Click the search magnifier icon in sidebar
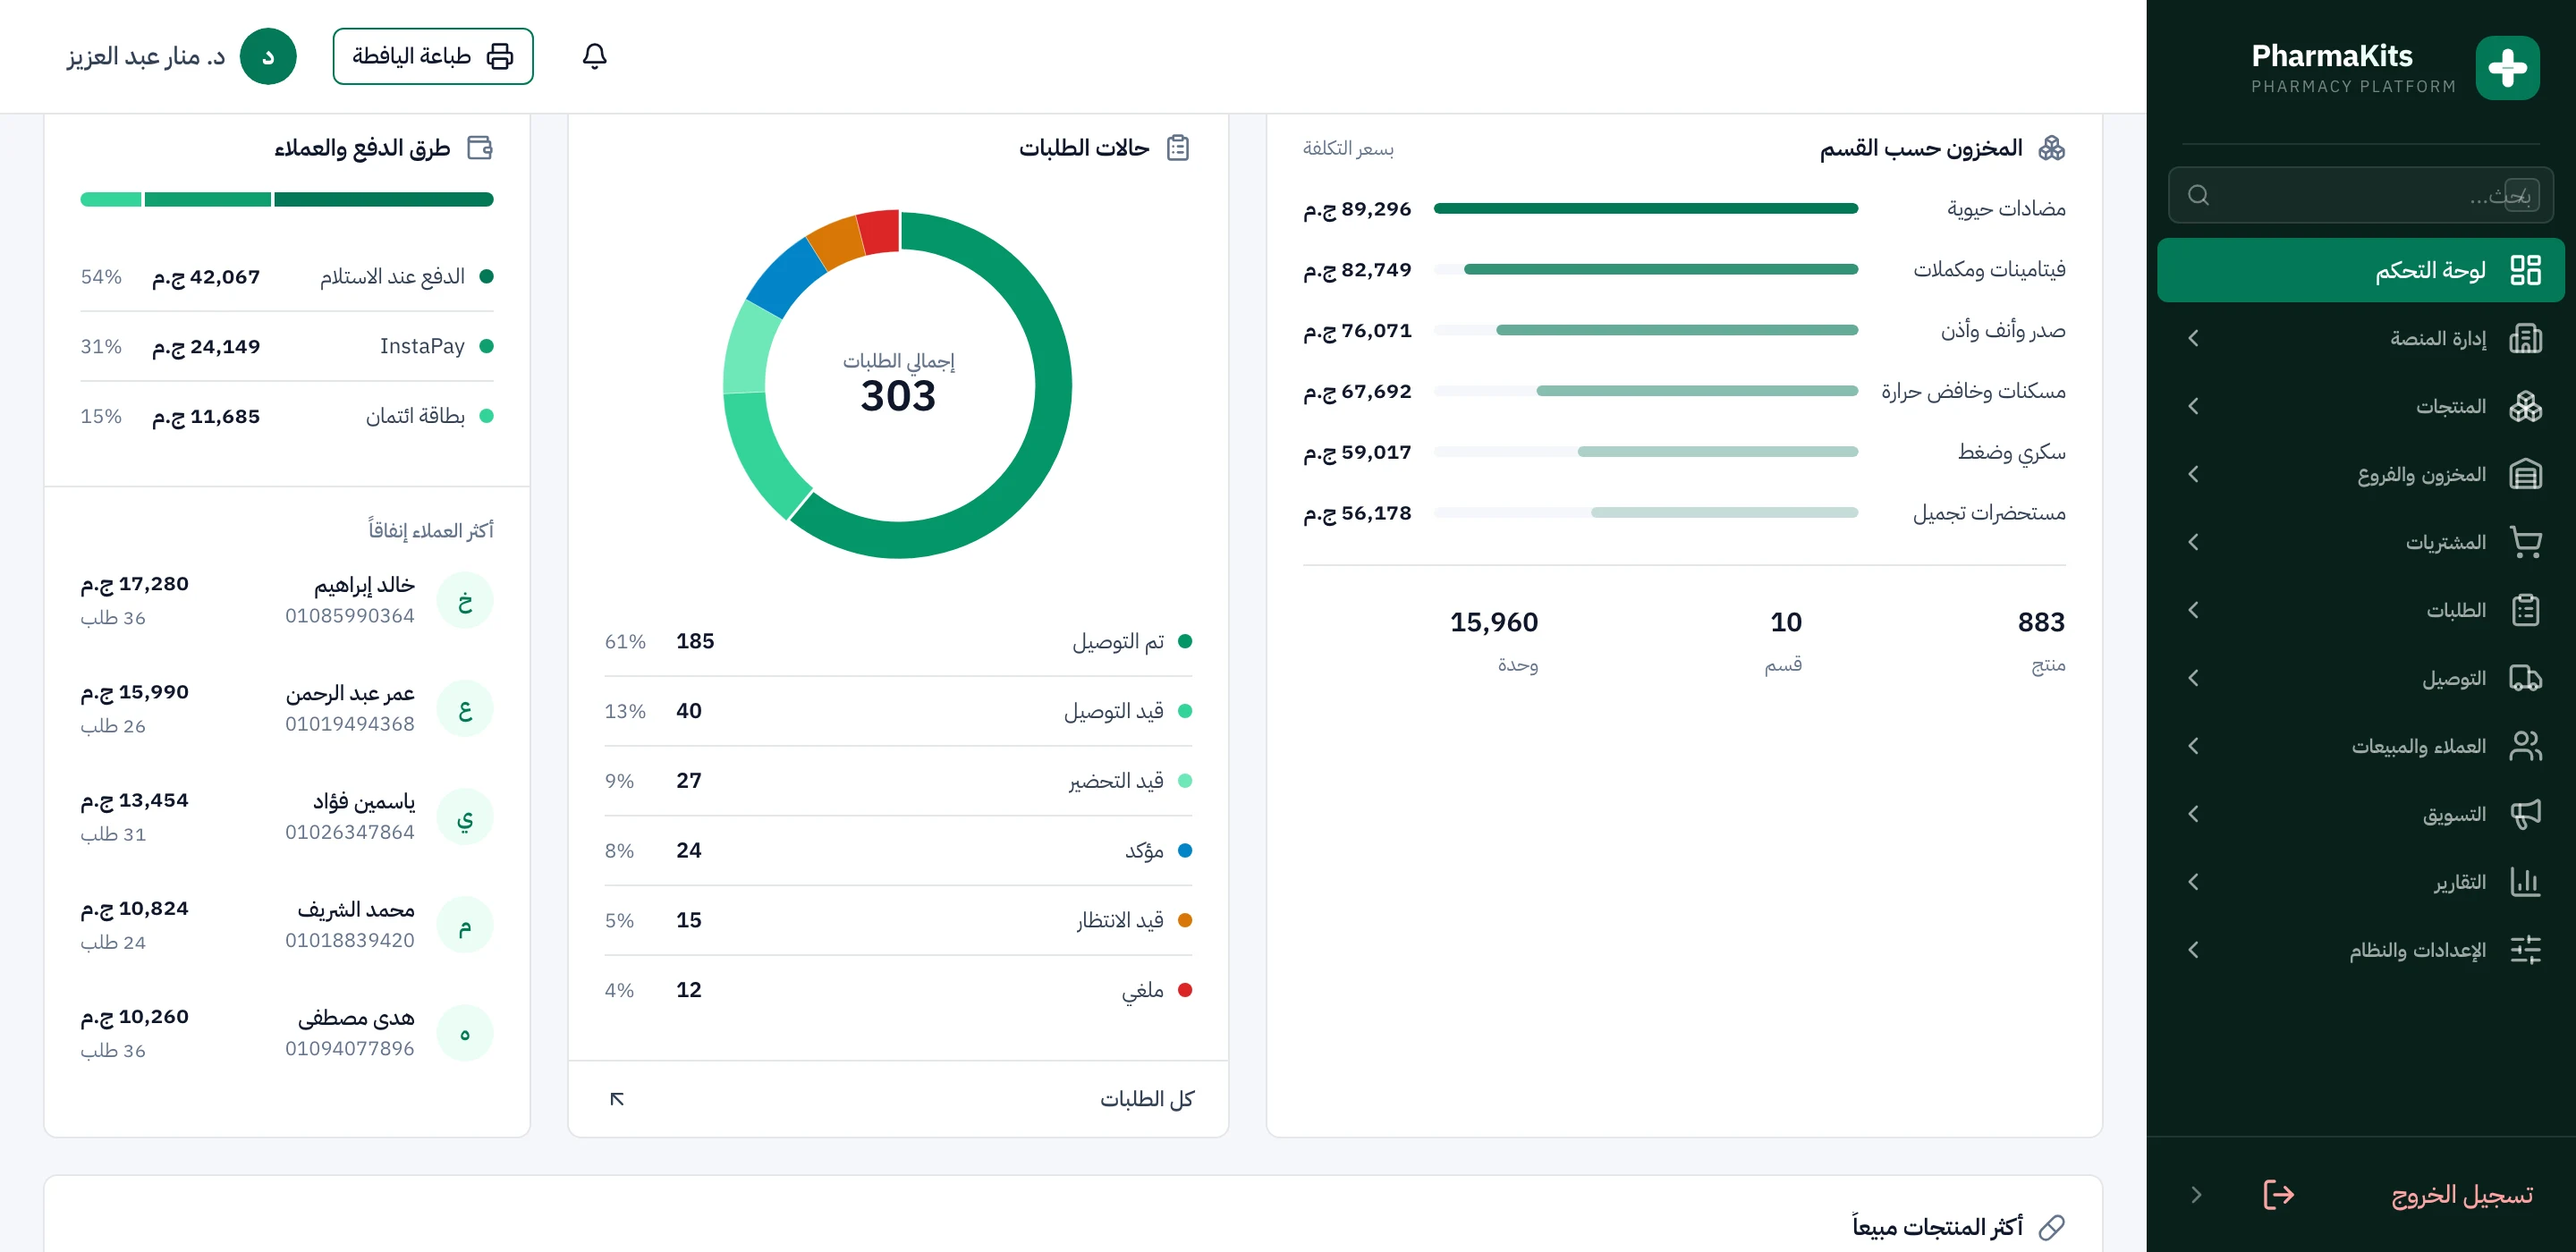The height and width of the screenshot is (1252, 2576). [x=2197, y=195]
